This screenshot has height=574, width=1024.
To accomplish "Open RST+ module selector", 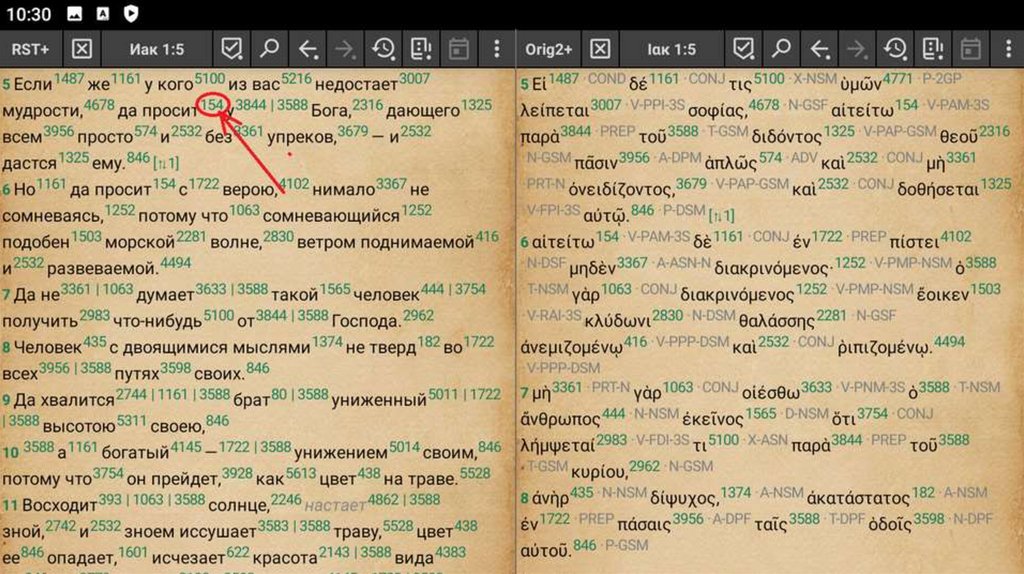I will [31, 49].
